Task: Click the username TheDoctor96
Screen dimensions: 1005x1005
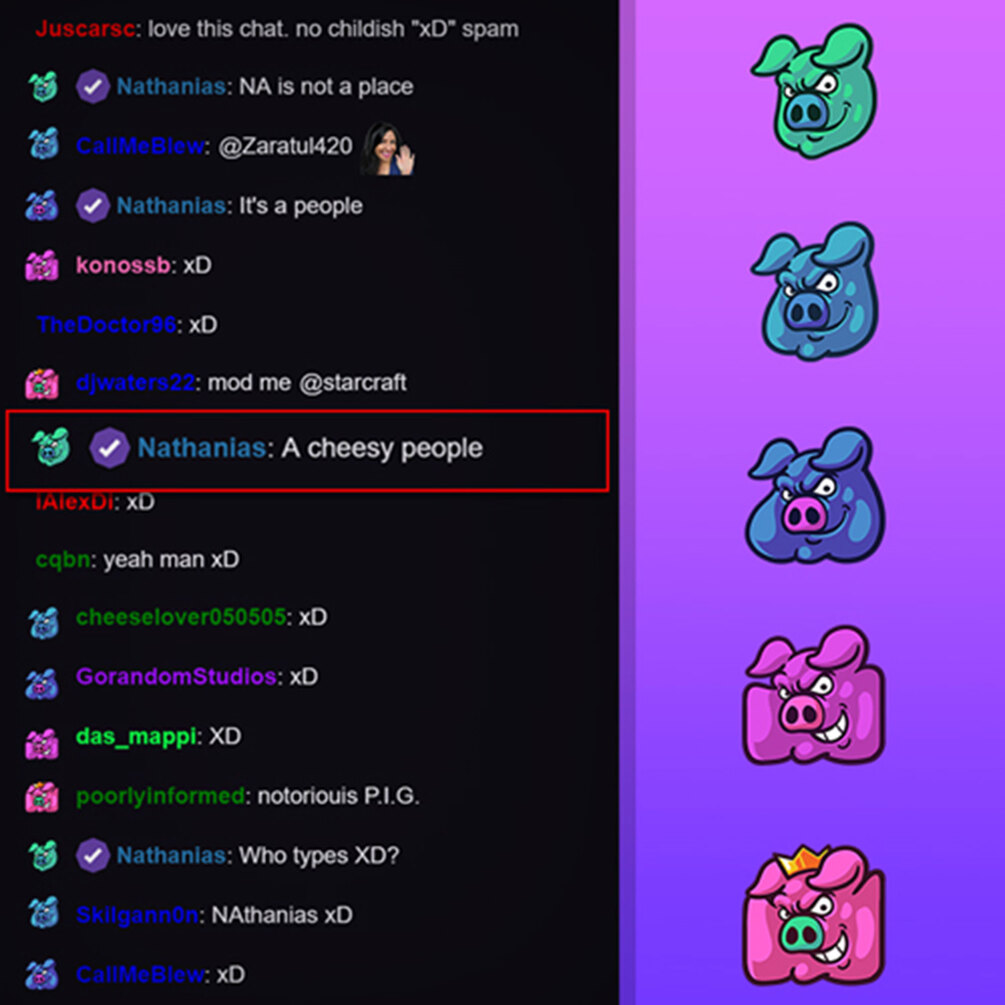Action: (106, 324)
